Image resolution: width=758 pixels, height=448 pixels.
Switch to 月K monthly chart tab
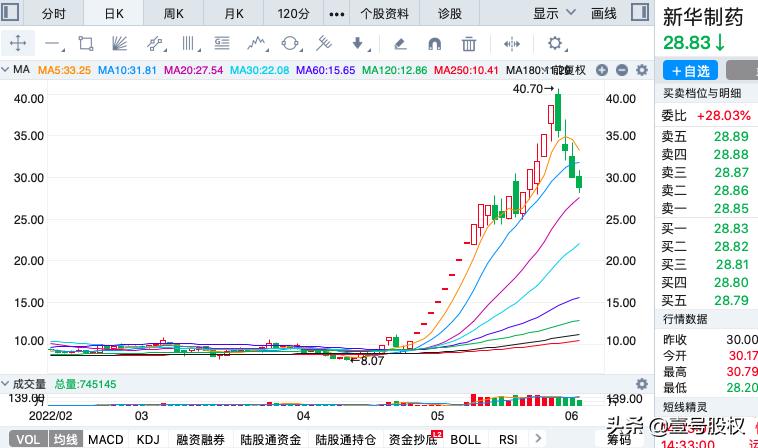(x=234, y=14)
